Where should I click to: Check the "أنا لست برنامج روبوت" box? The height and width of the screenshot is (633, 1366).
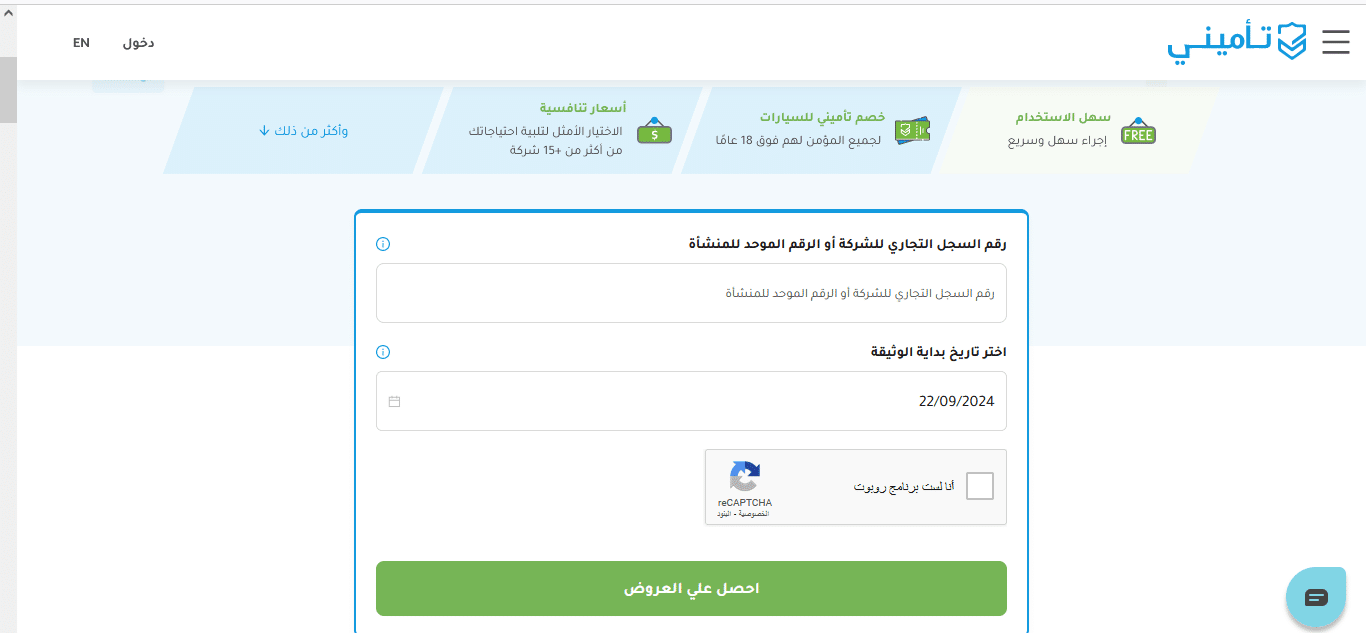(980, 486)
